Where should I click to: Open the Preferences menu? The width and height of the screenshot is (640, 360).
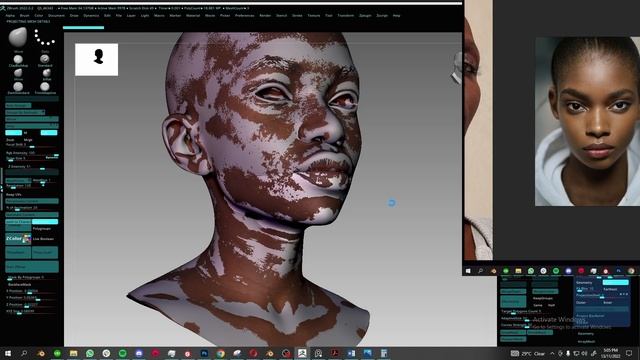(244, 16)
